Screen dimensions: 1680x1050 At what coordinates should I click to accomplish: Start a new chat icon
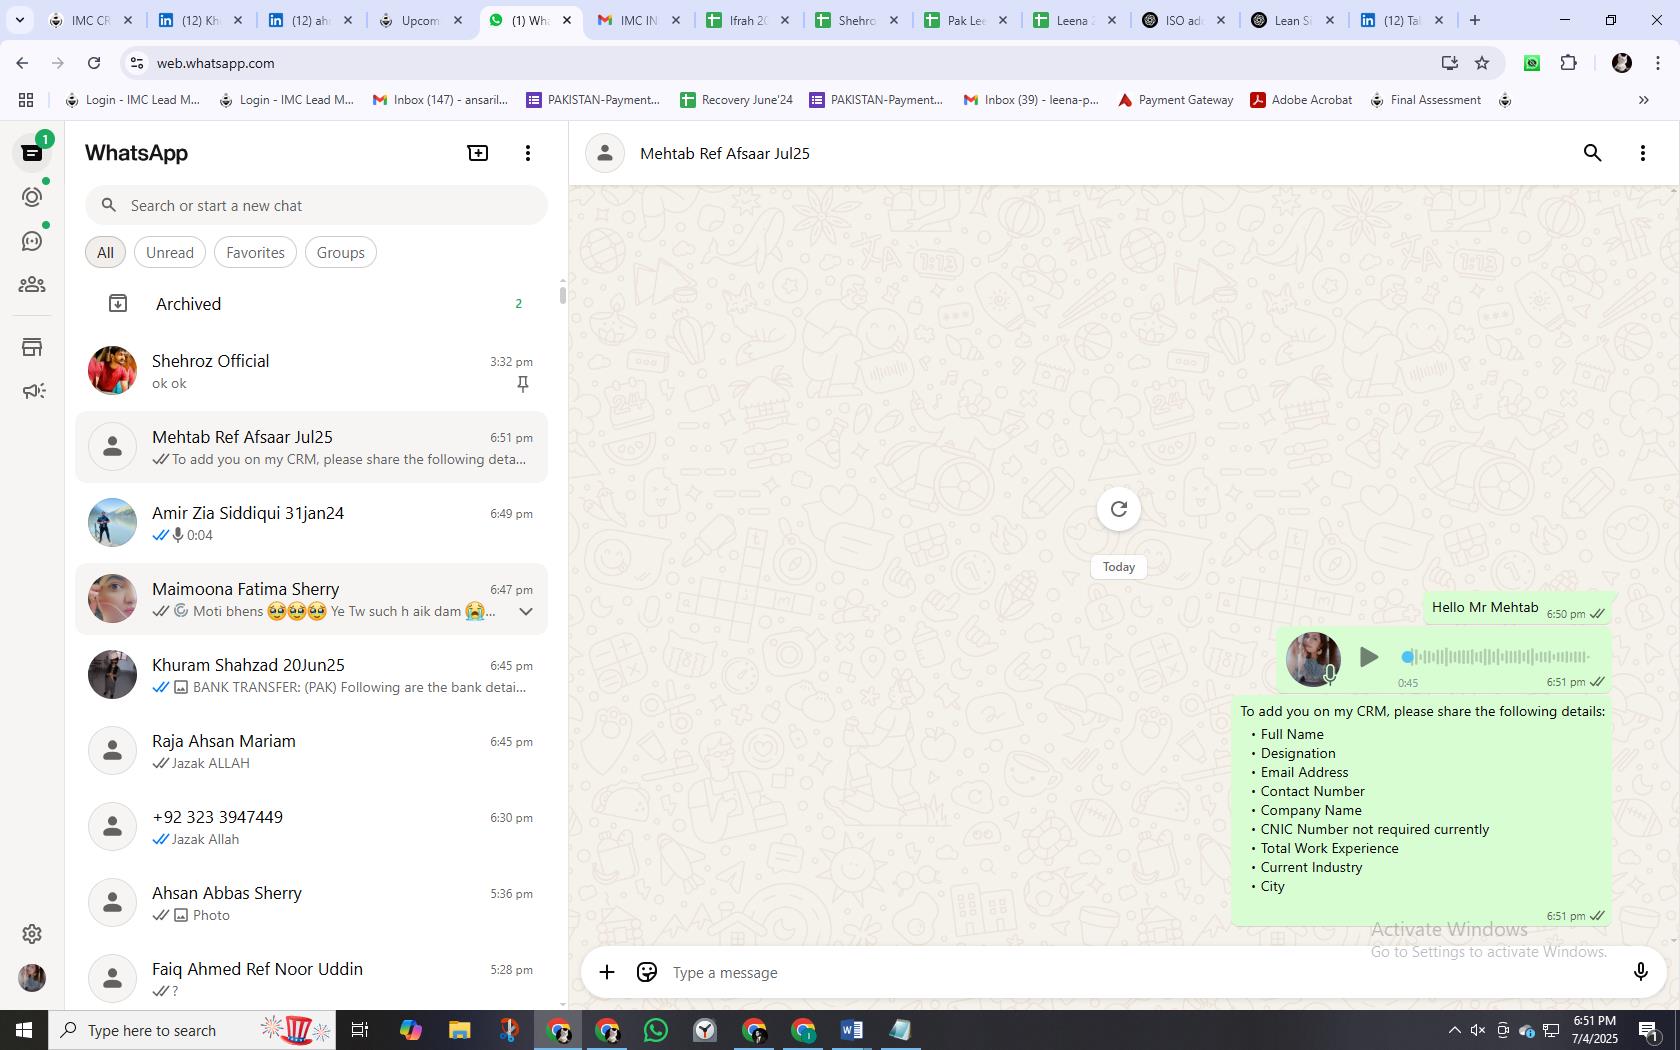pyautogui.click(x=478, y=153)
